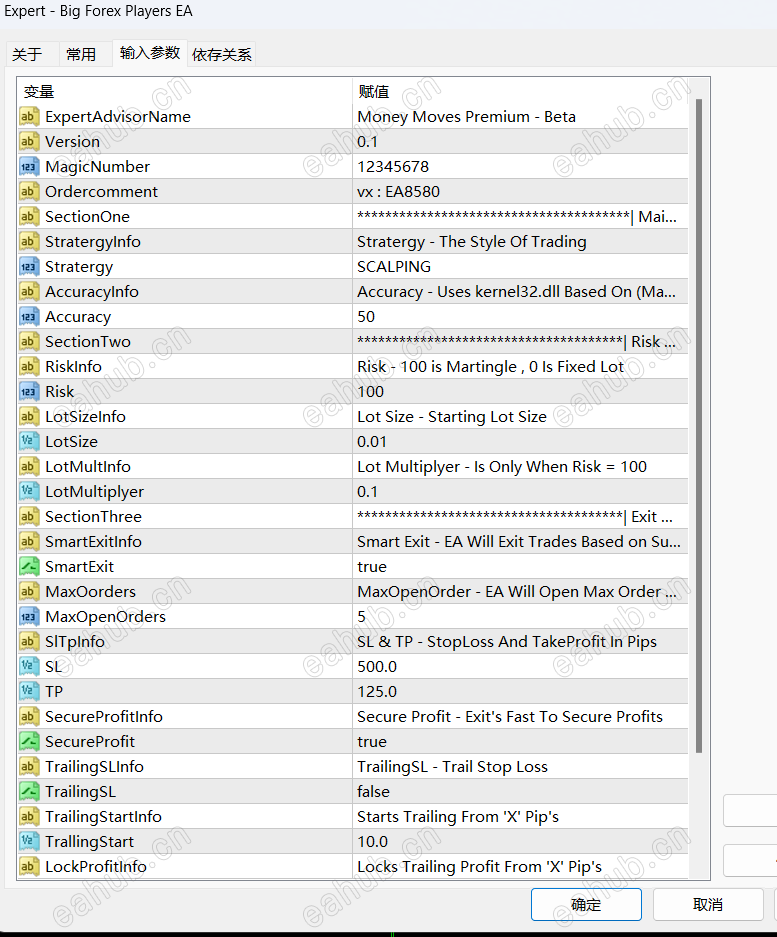Open the 依存关系 tab

tap(222, 54)
